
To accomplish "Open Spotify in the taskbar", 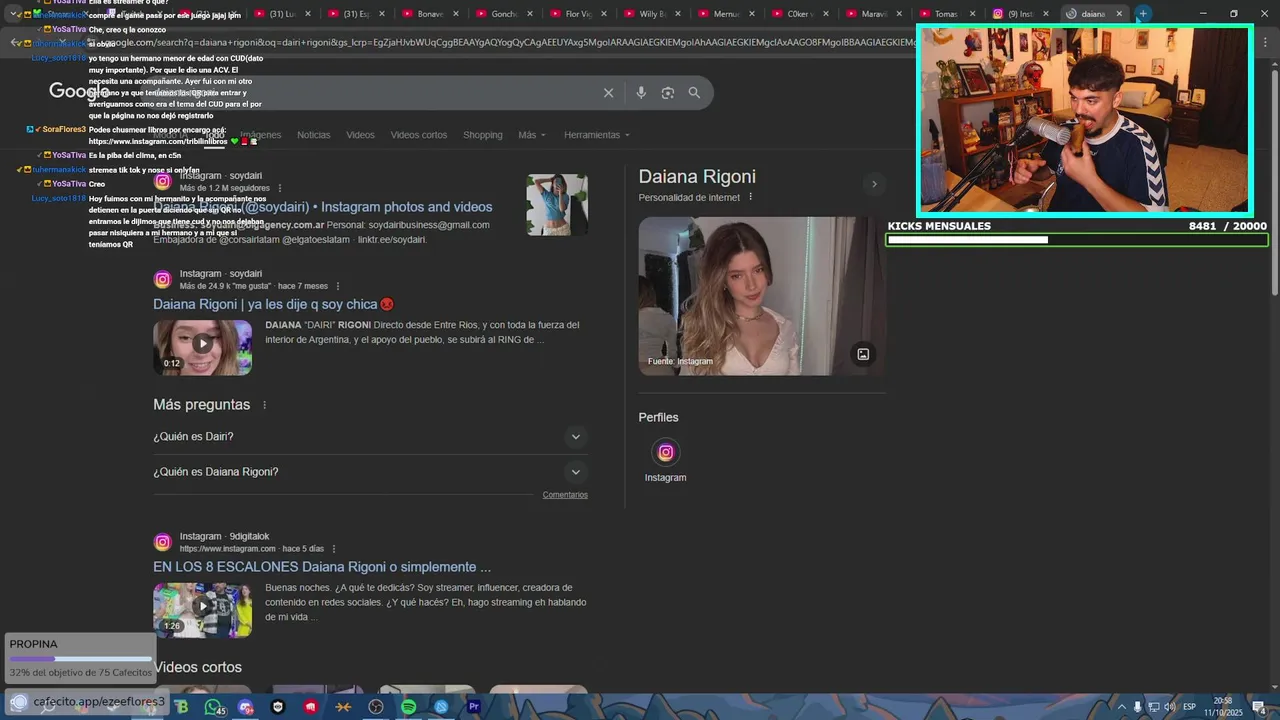I will (409, 707).
